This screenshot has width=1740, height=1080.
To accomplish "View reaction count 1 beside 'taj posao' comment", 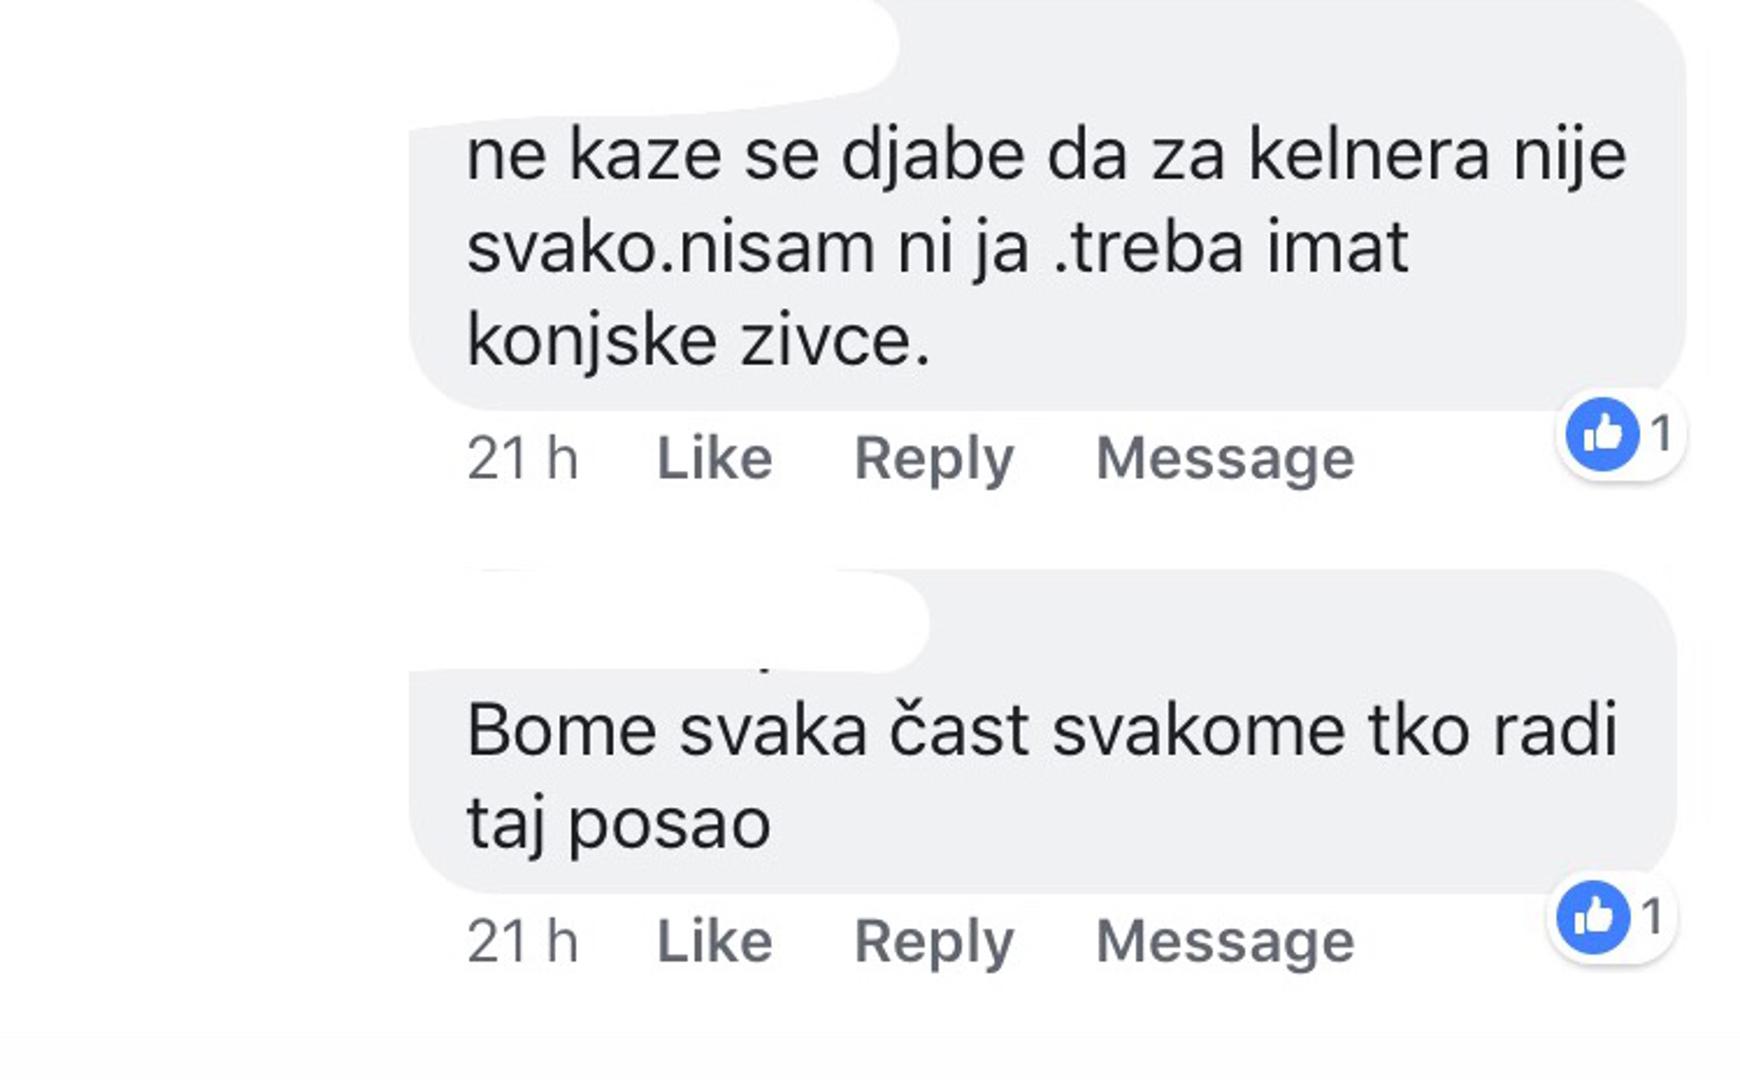I will (x=1652, y=917).
